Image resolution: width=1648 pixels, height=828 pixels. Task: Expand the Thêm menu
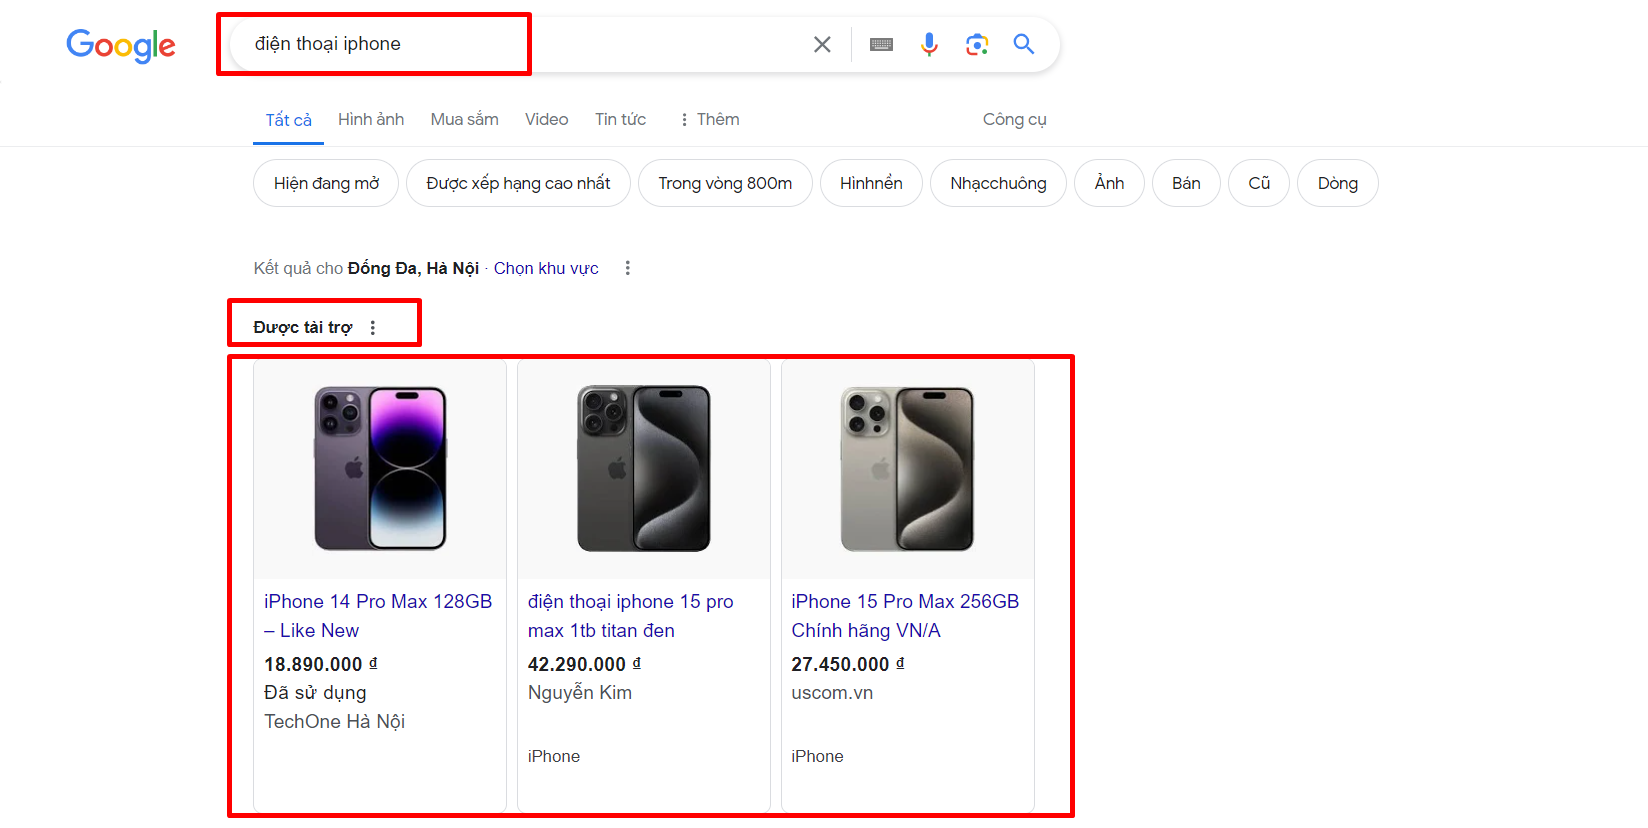tap(709, 119)
